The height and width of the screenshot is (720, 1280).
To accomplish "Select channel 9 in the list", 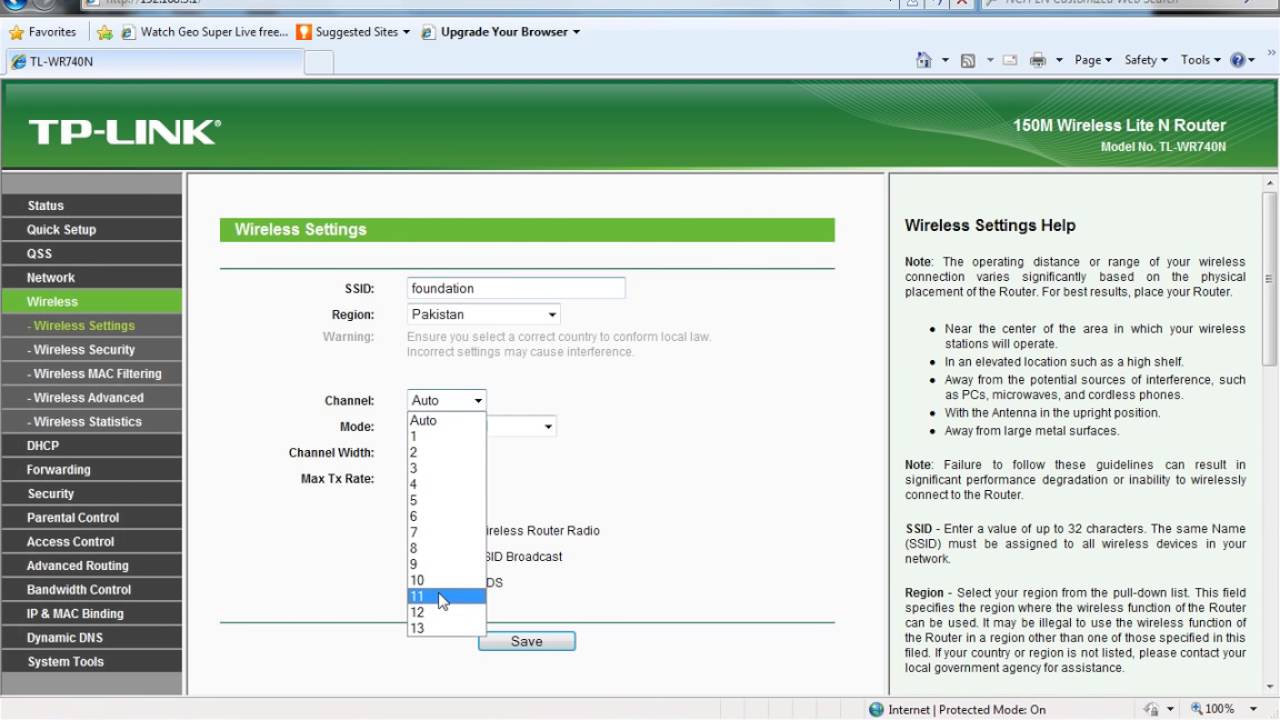I will click(x=446, y=565).
